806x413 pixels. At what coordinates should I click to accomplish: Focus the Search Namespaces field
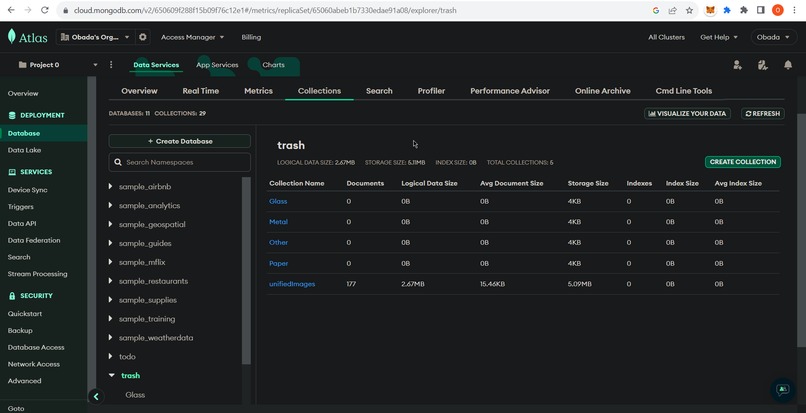tap(179, 162)
